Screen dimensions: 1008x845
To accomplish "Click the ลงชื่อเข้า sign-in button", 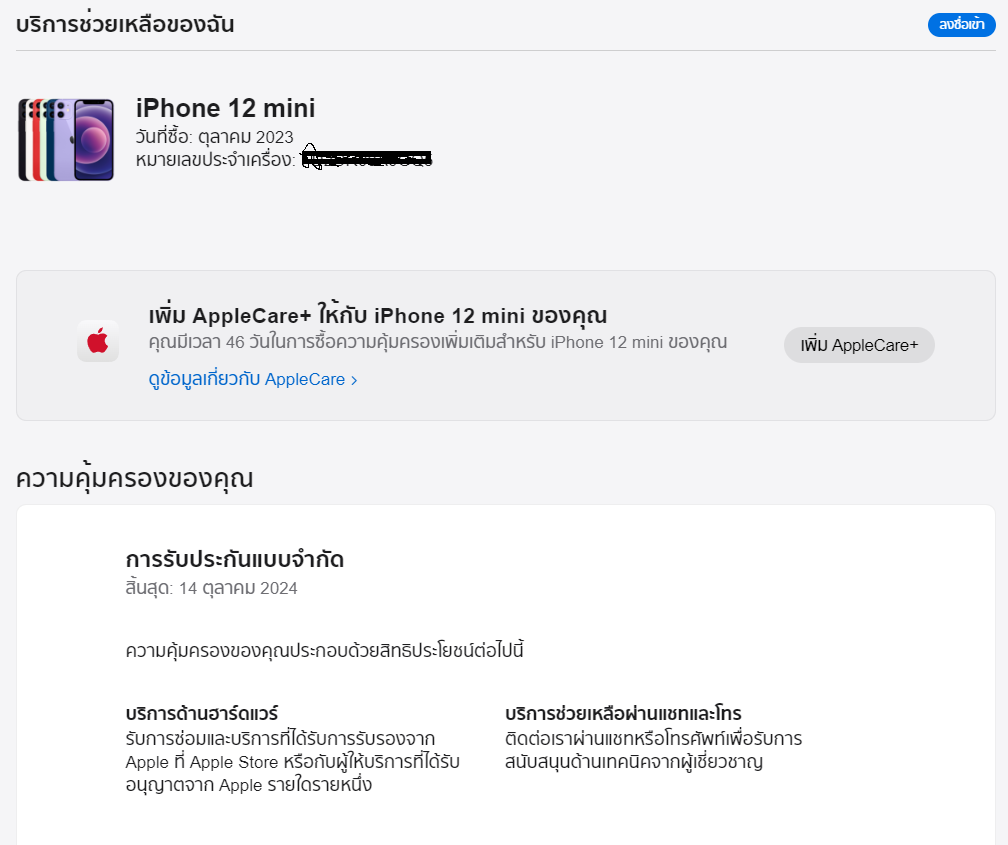I will point(961,25).
